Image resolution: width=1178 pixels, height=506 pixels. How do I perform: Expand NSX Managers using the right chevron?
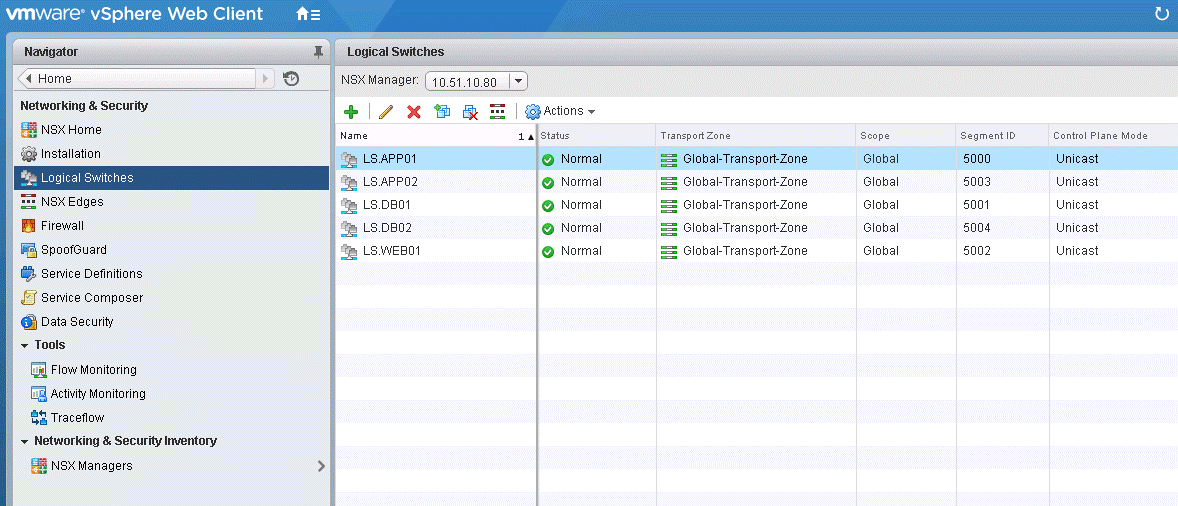pos(320,466)
